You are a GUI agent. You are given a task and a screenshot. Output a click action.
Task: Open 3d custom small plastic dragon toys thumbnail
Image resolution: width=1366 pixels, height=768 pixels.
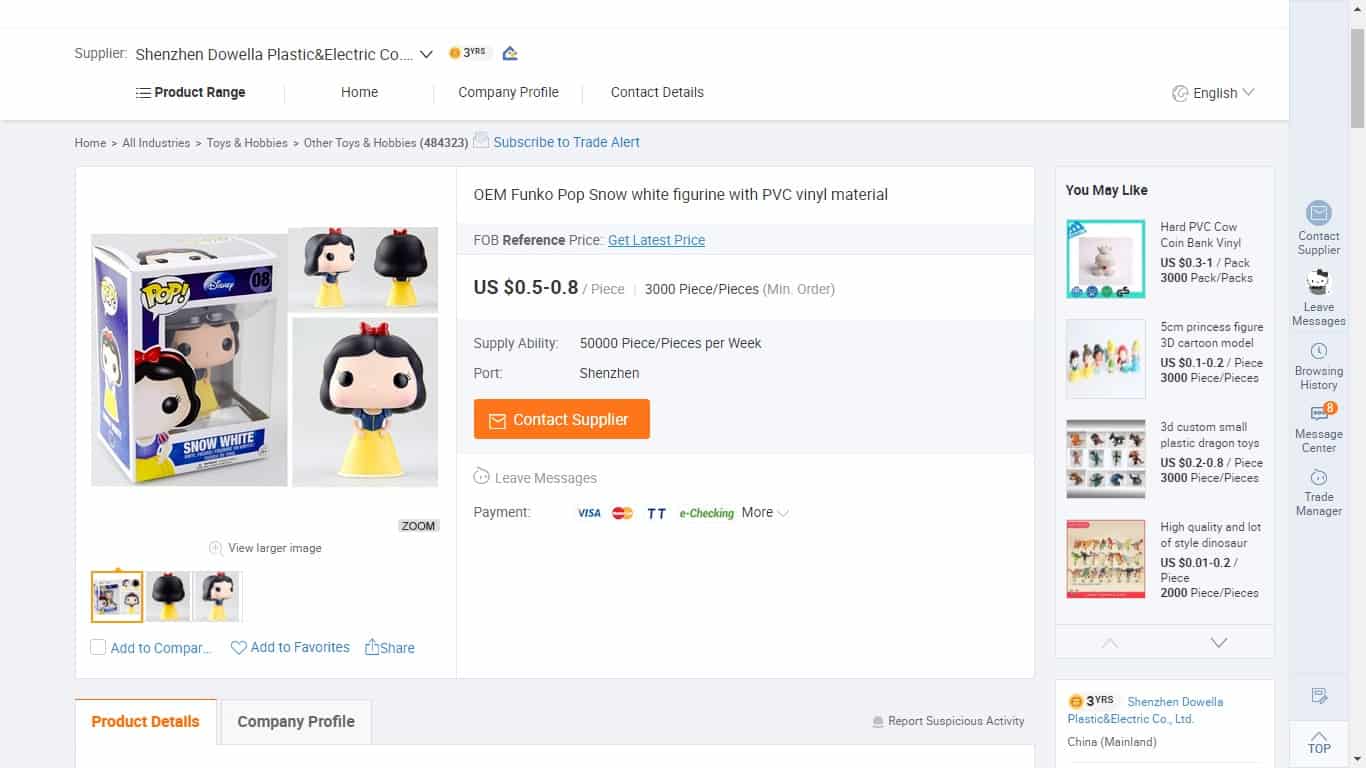coord(1106,459)
